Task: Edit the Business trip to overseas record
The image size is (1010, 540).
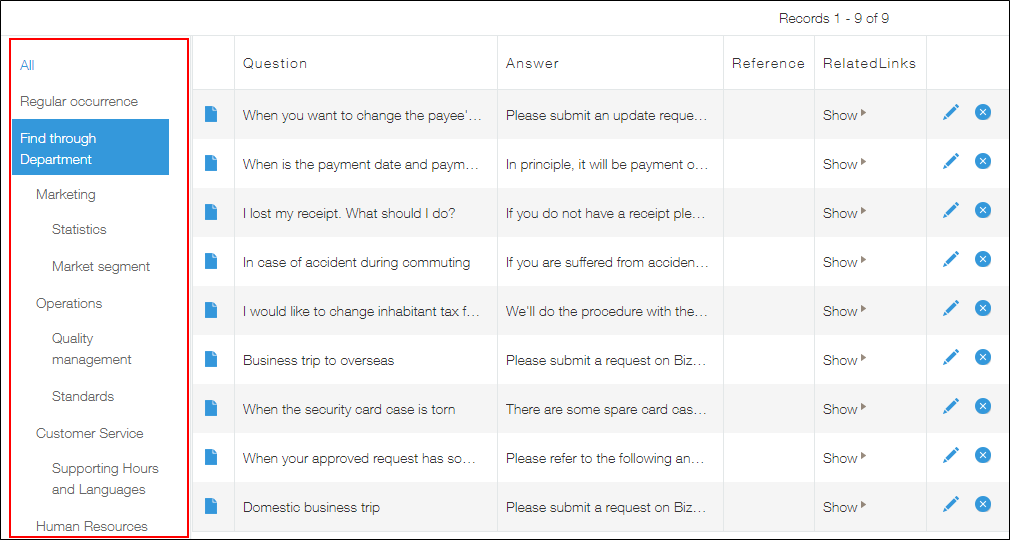Action: tap(951, 357)
